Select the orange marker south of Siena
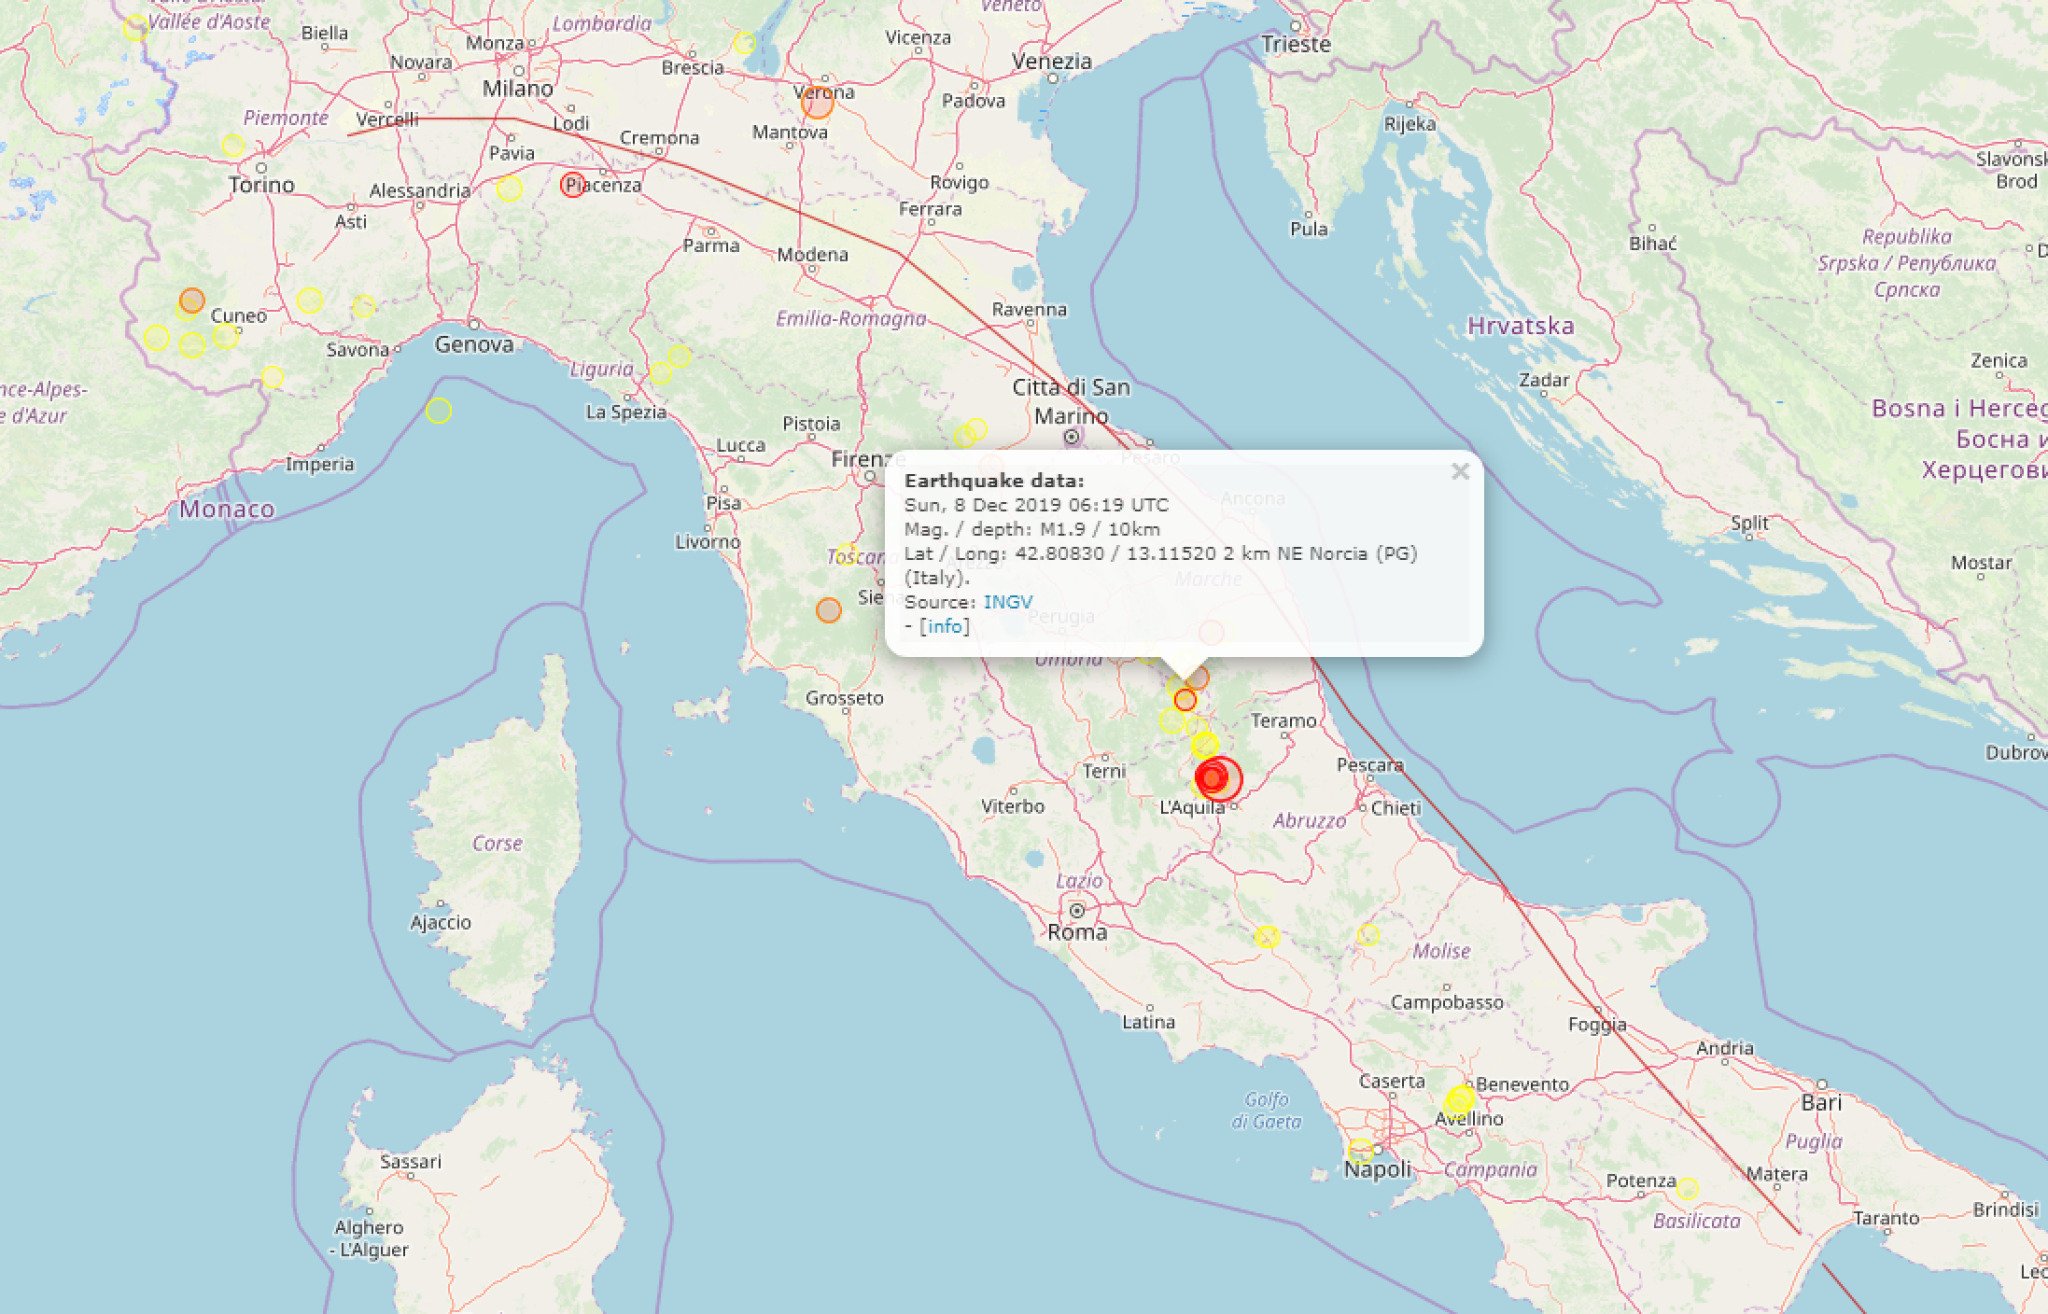 pyautogui.click(x=828, y=610)
